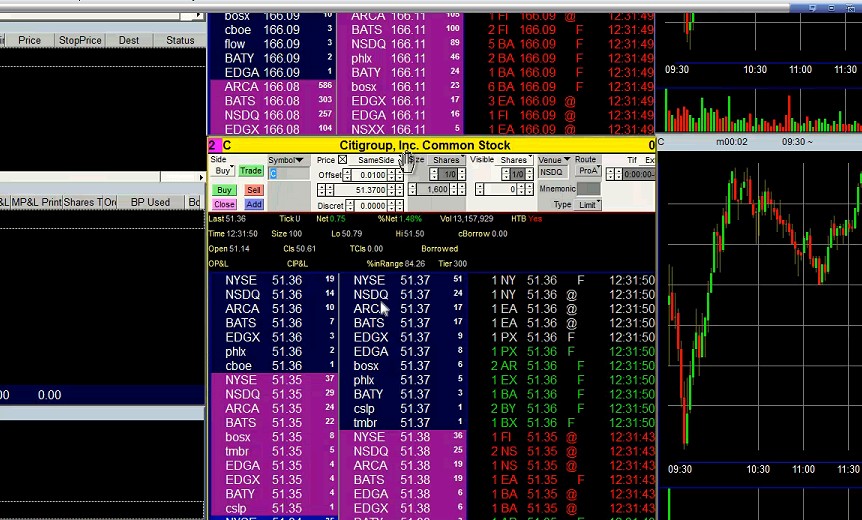Click the BP Used column header
The image size is (862, 520).
click(x=150, y=202)
